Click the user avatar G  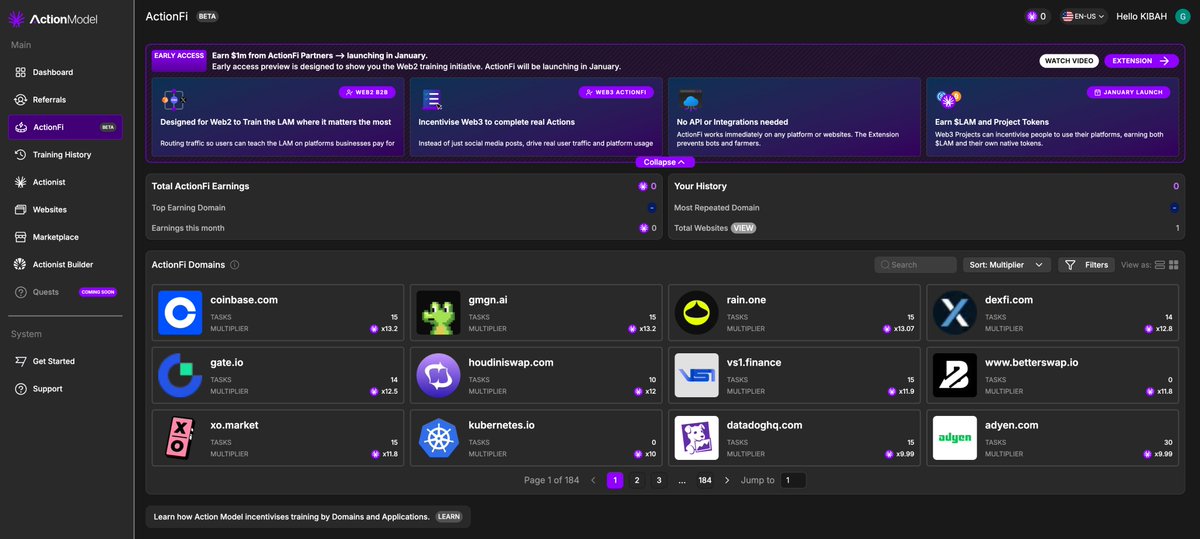coord(1183,17)
